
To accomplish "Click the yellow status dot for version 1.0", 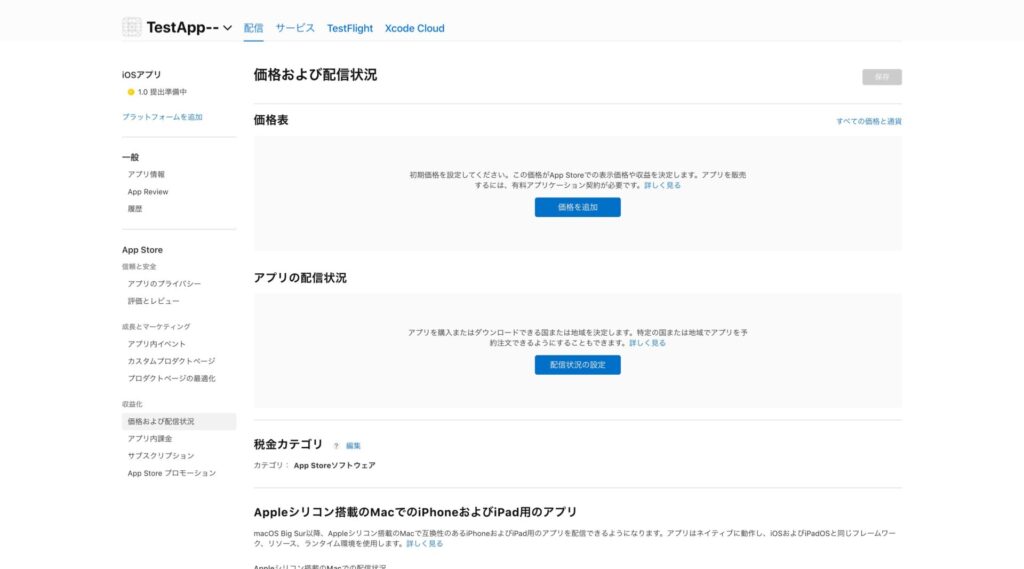I will pos(131,92).
